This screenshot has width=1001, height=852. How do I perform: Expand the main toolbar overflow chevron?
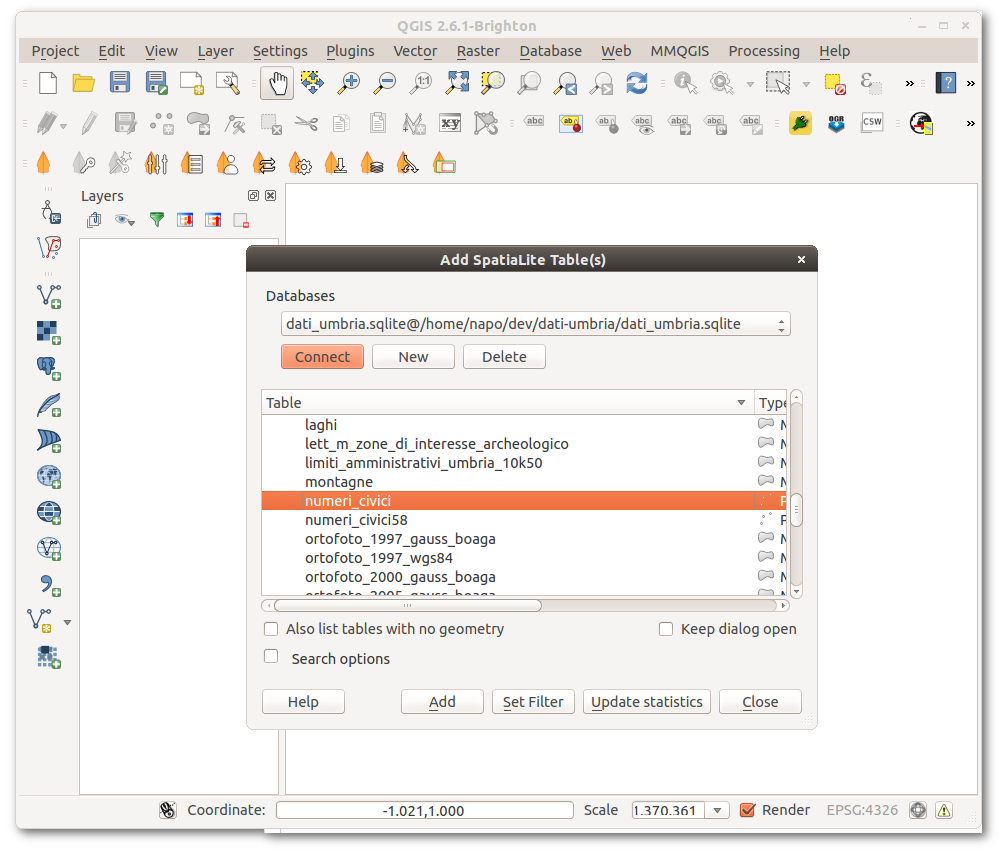point(910,83)
